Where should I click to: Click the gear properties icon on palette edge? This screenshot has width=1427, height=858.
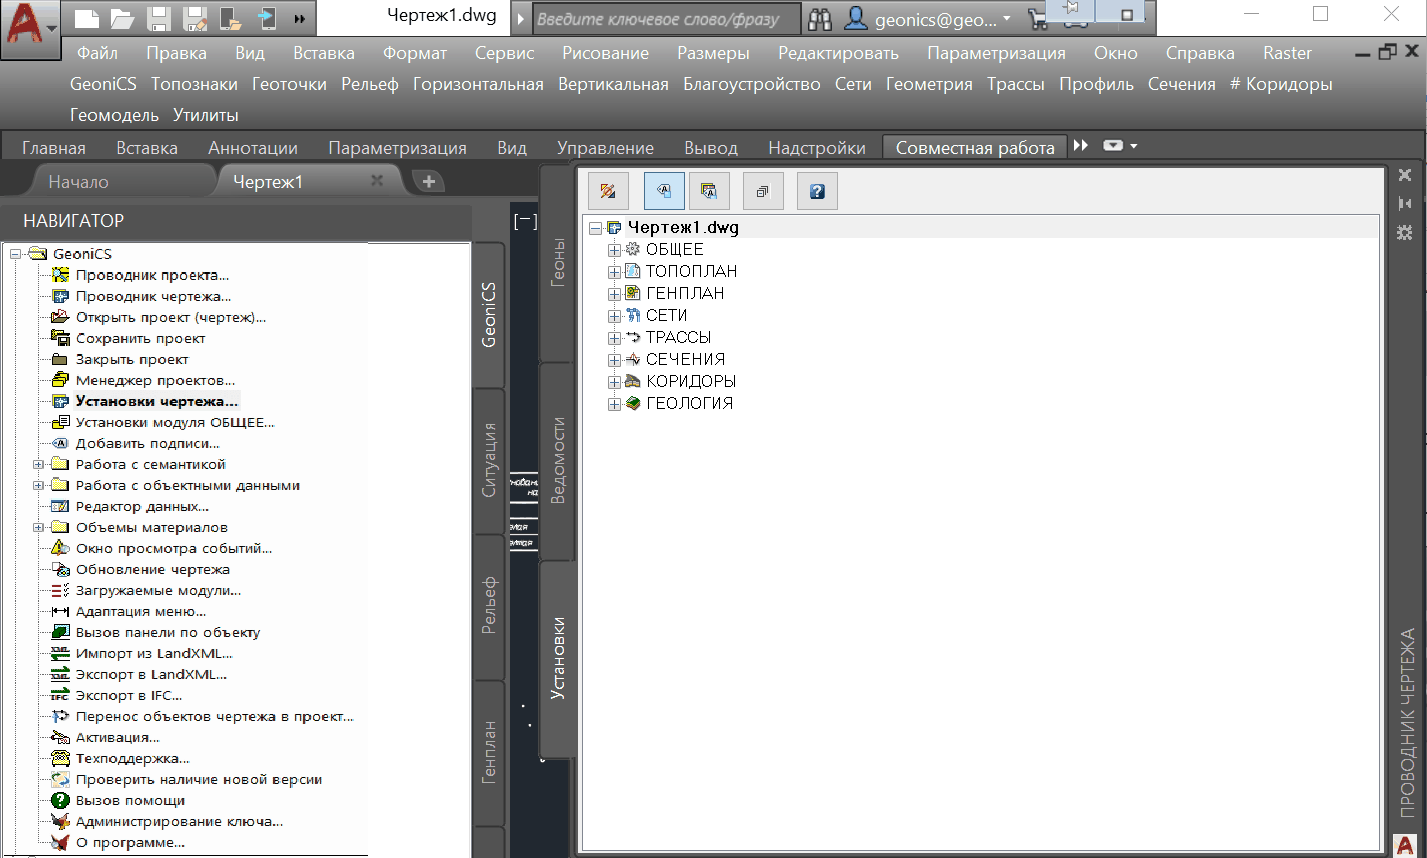point(1405,232)
